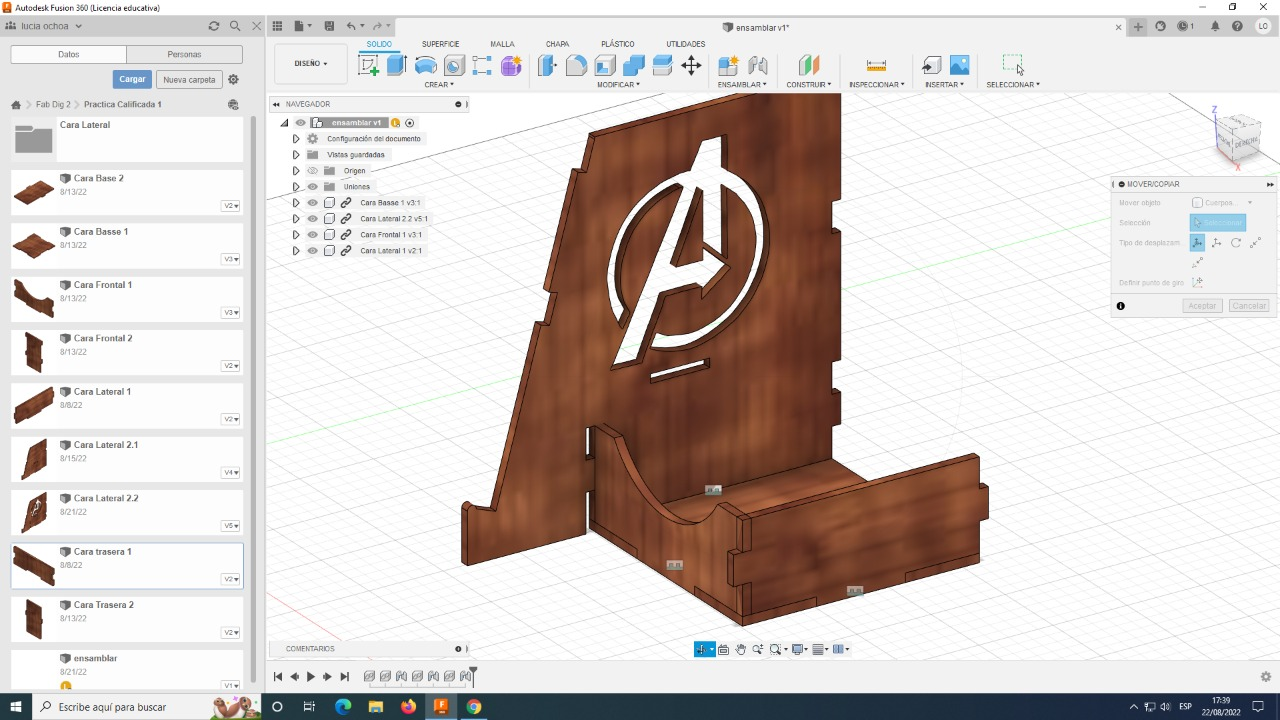Image resolution: width=1280 pixels, height=720 pixels.
Task: Hide Cara Lateral 2.2 v5:1 component
Action: coord(313,219)
